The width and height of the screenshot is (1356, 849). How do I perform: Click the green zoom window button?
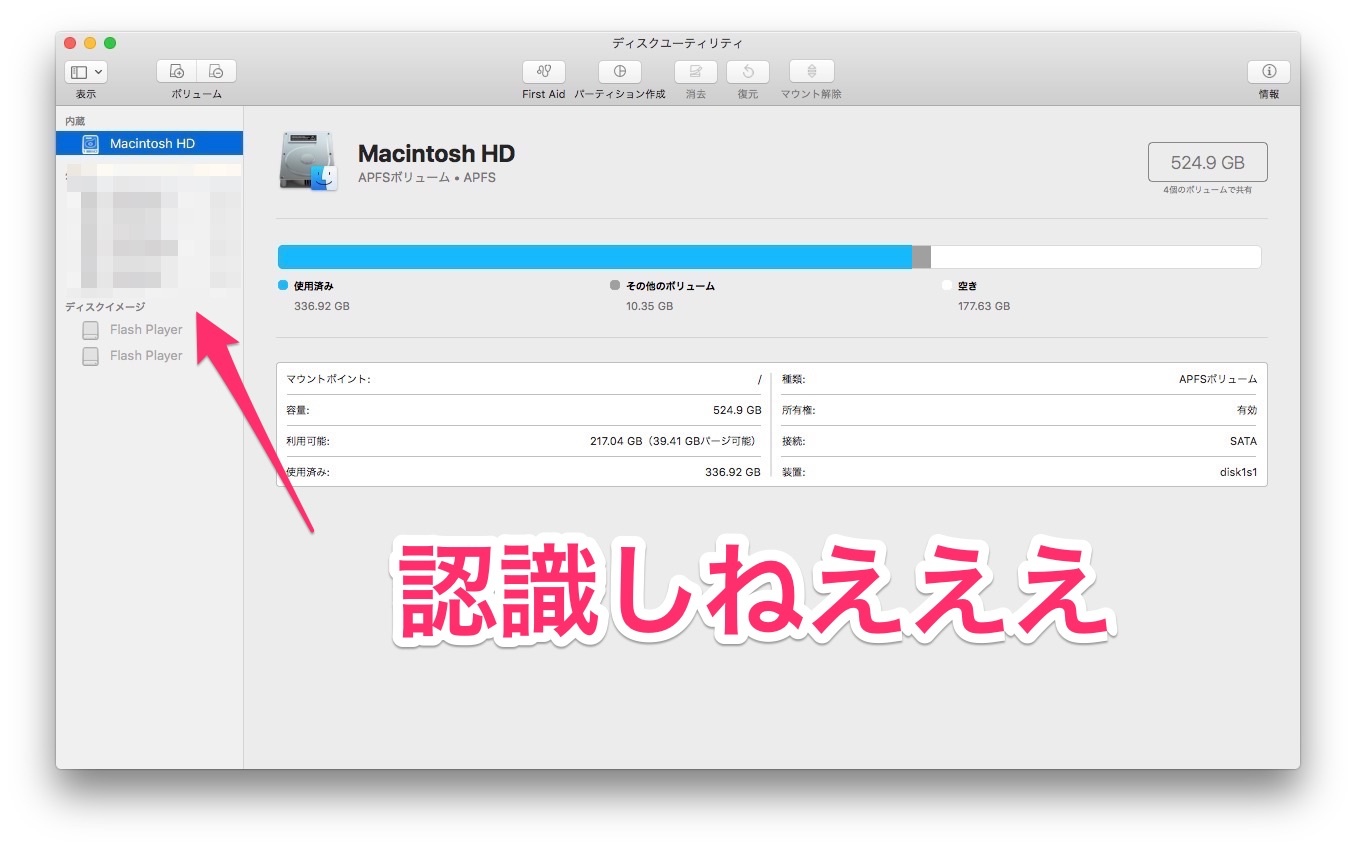click(x=110, y=43)
